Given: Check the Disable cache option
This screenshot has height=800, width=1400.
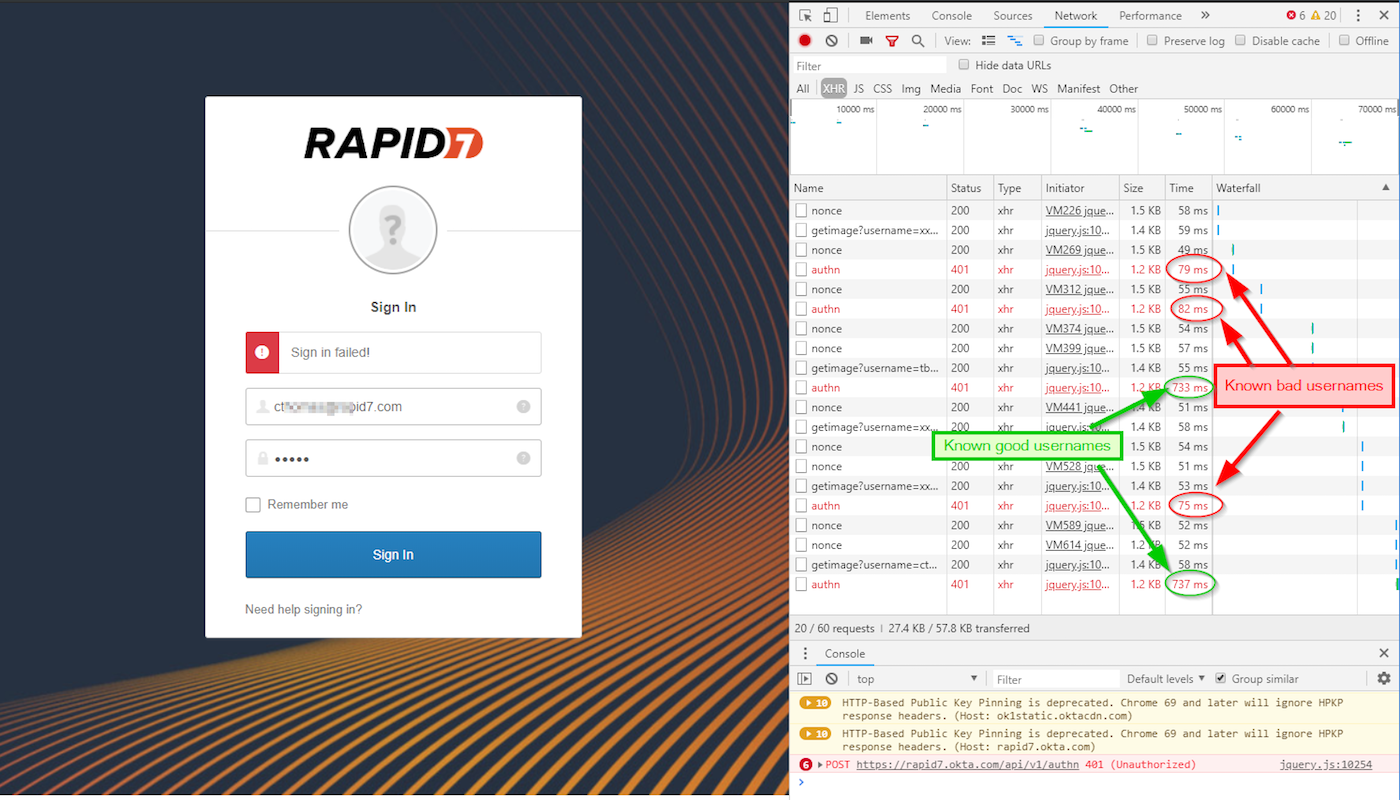Looking at the screenshot, I should pos(1240,41).
